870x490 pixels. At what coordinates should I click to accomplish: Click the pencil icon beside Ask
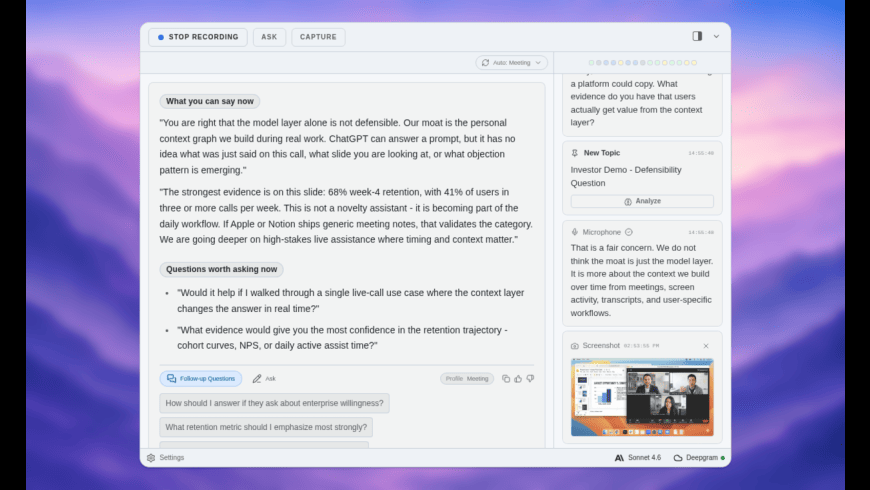pos(257,378)
